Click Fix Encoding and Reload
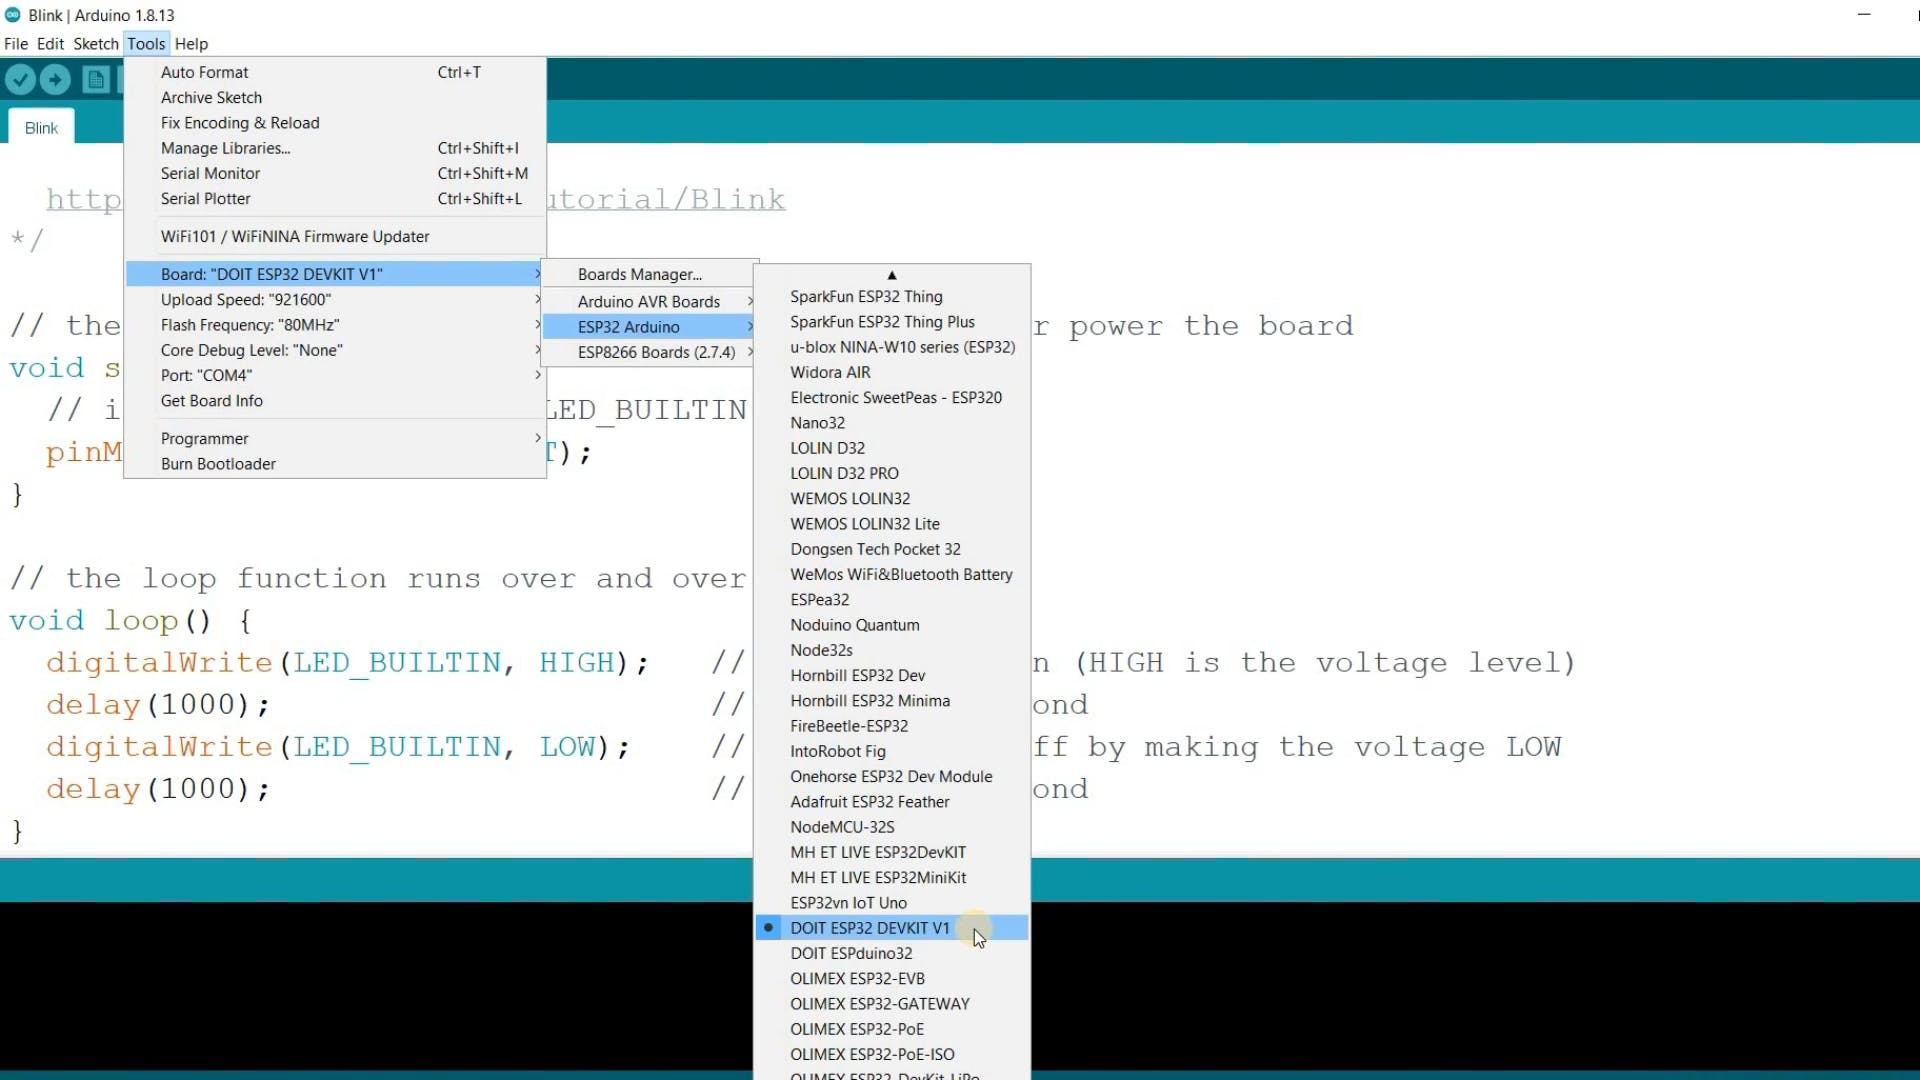The height and width of the screenshot is (1080, 1920). (x=240, y=121)
